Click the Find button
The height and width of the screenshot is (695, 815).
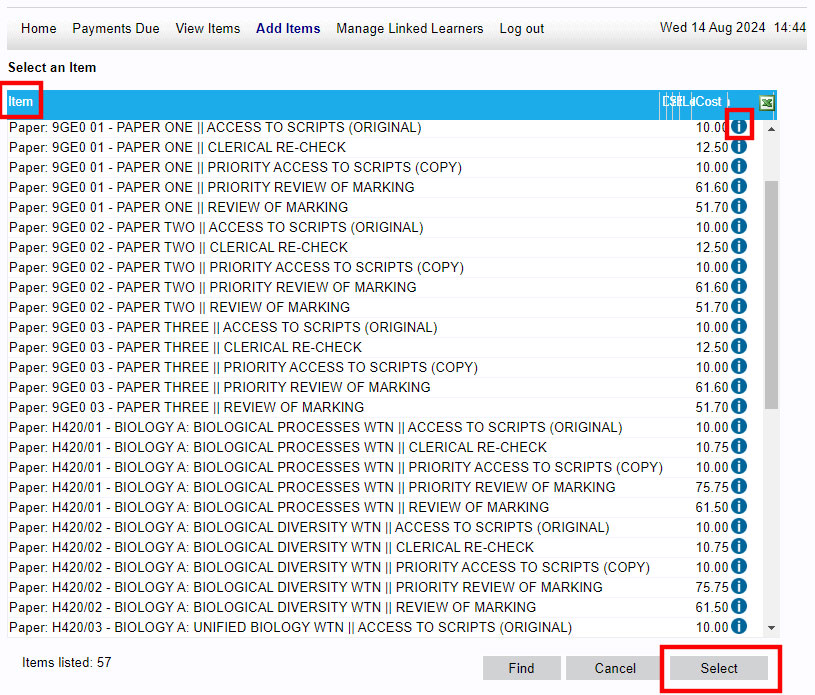521,668
